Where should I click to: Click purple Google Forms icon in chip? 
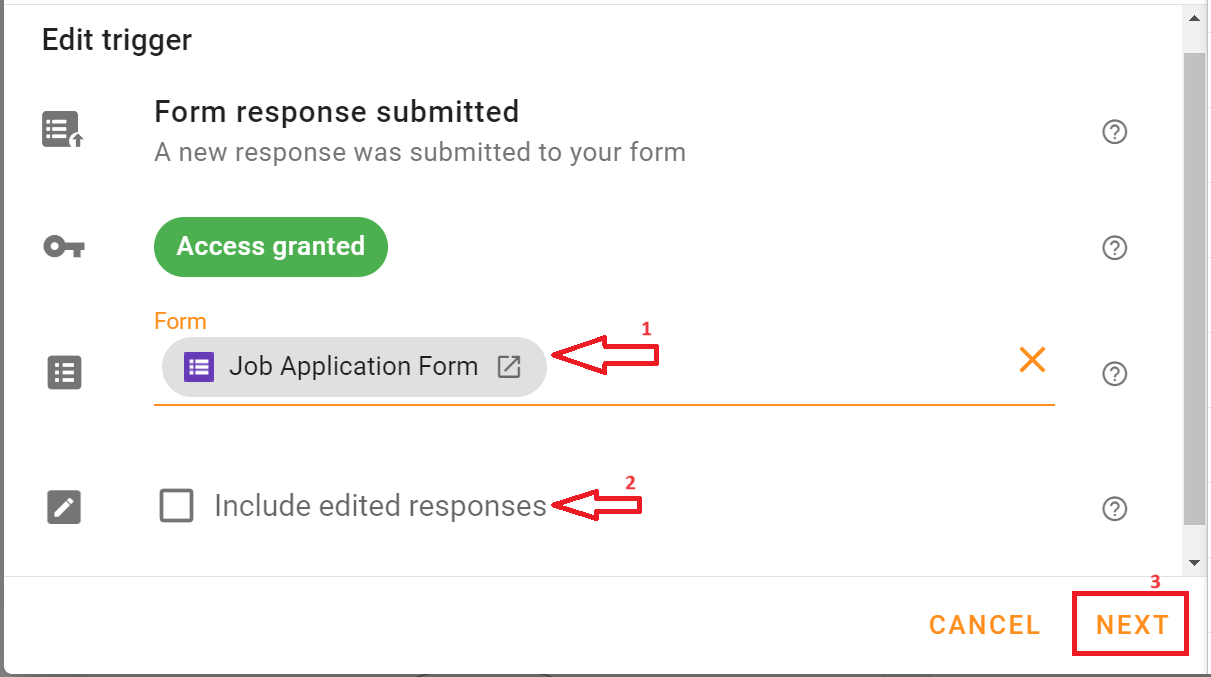click(x=200, y=367)
